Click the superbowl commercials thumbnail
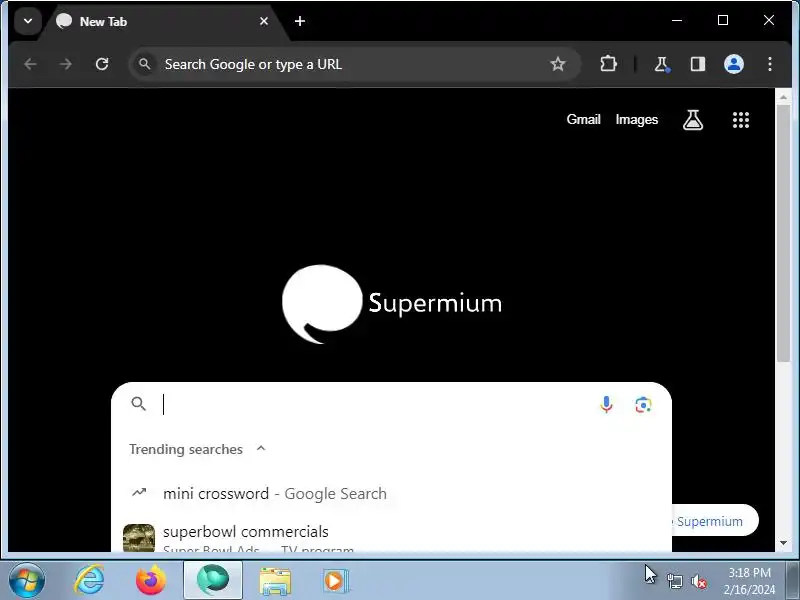The image size is (800, 600). [139, 538]
